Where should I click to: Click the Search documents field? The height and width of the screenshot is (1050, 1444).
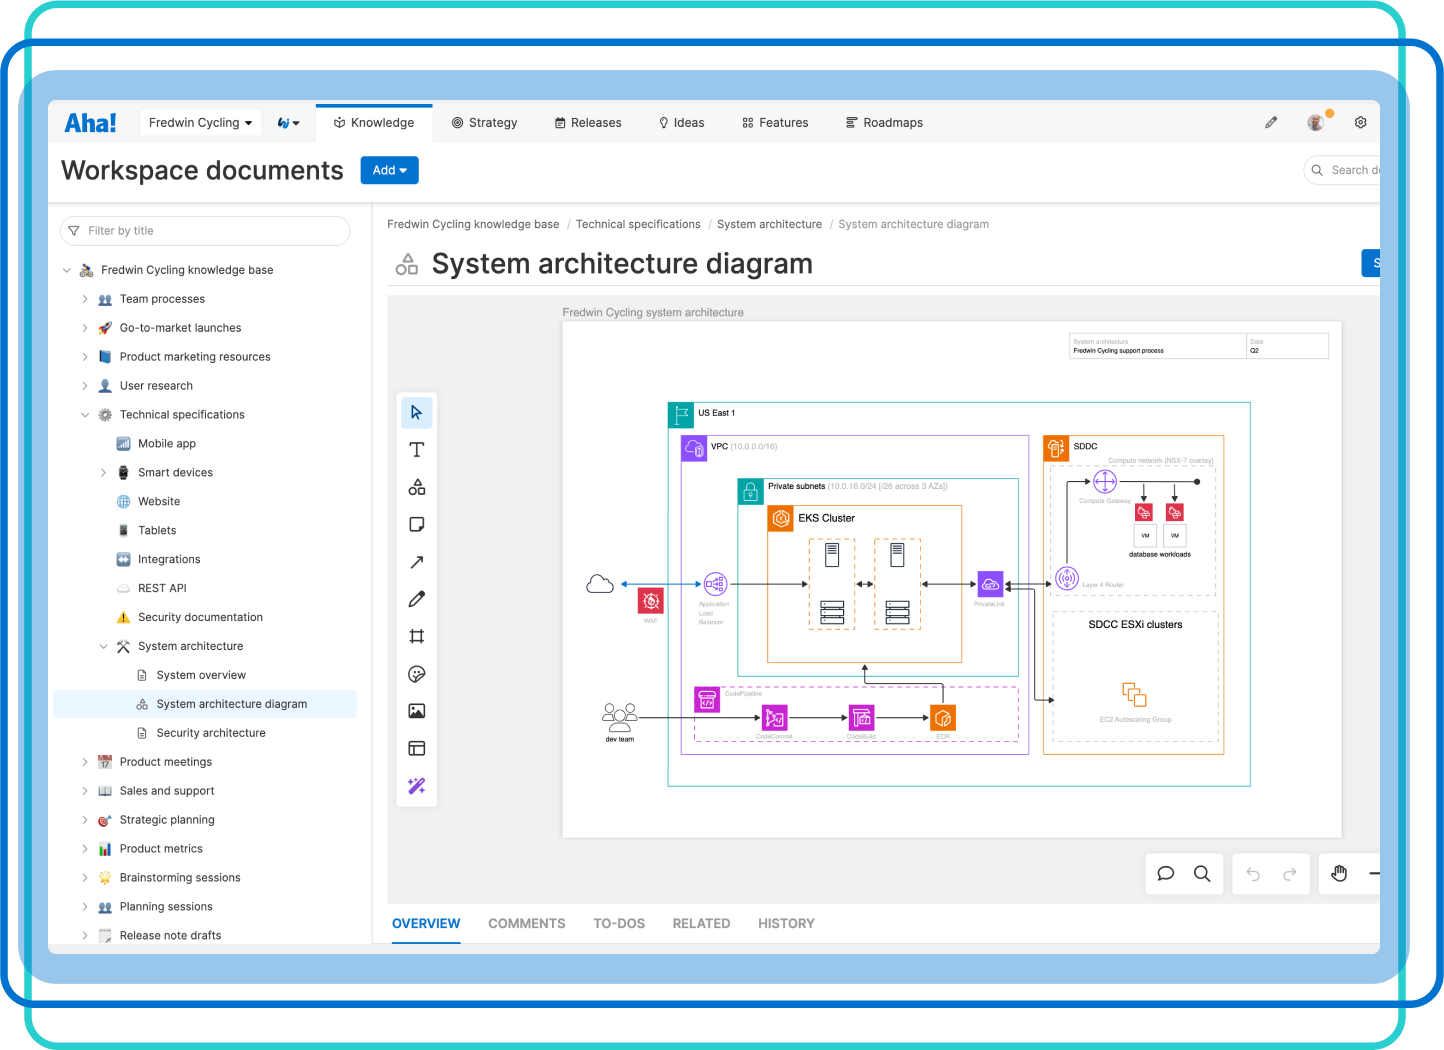(1343, 170)
